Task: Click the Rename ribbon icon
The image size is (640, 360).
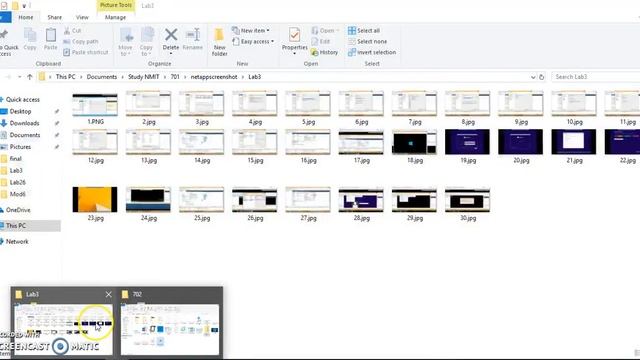Action: click(x=192, y=39)
